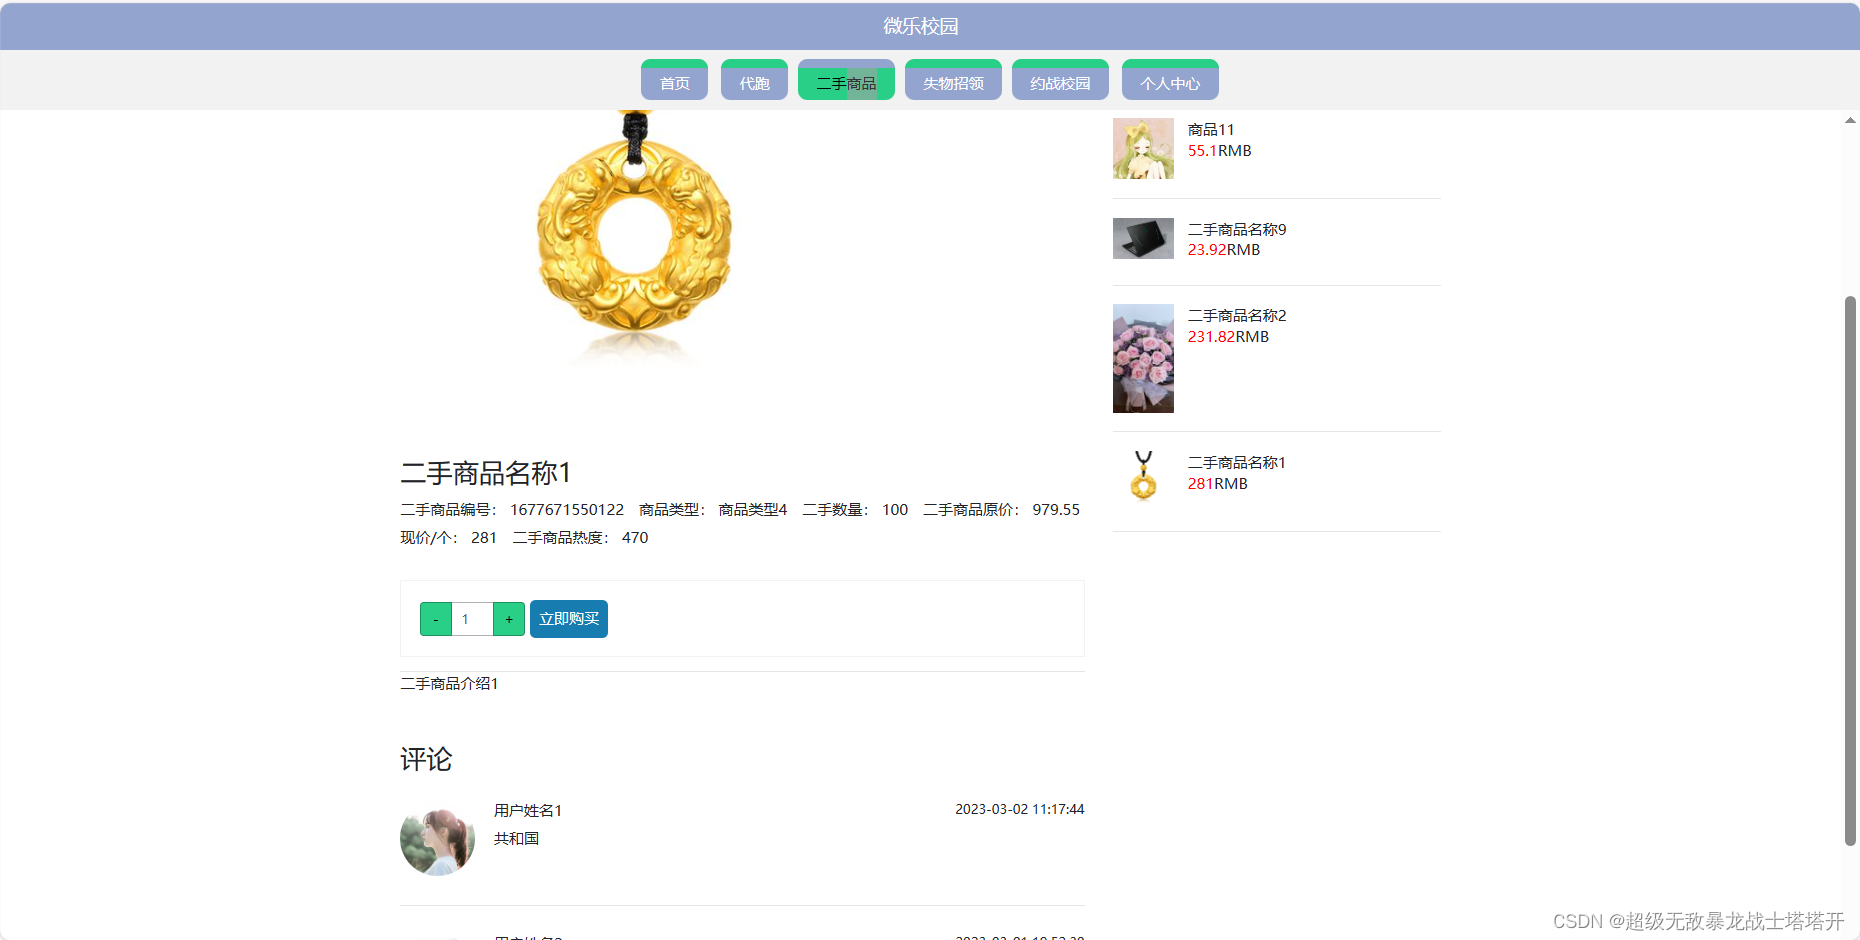
Task: Decrease quantity with the minus button
Action: tap(436, 619)
